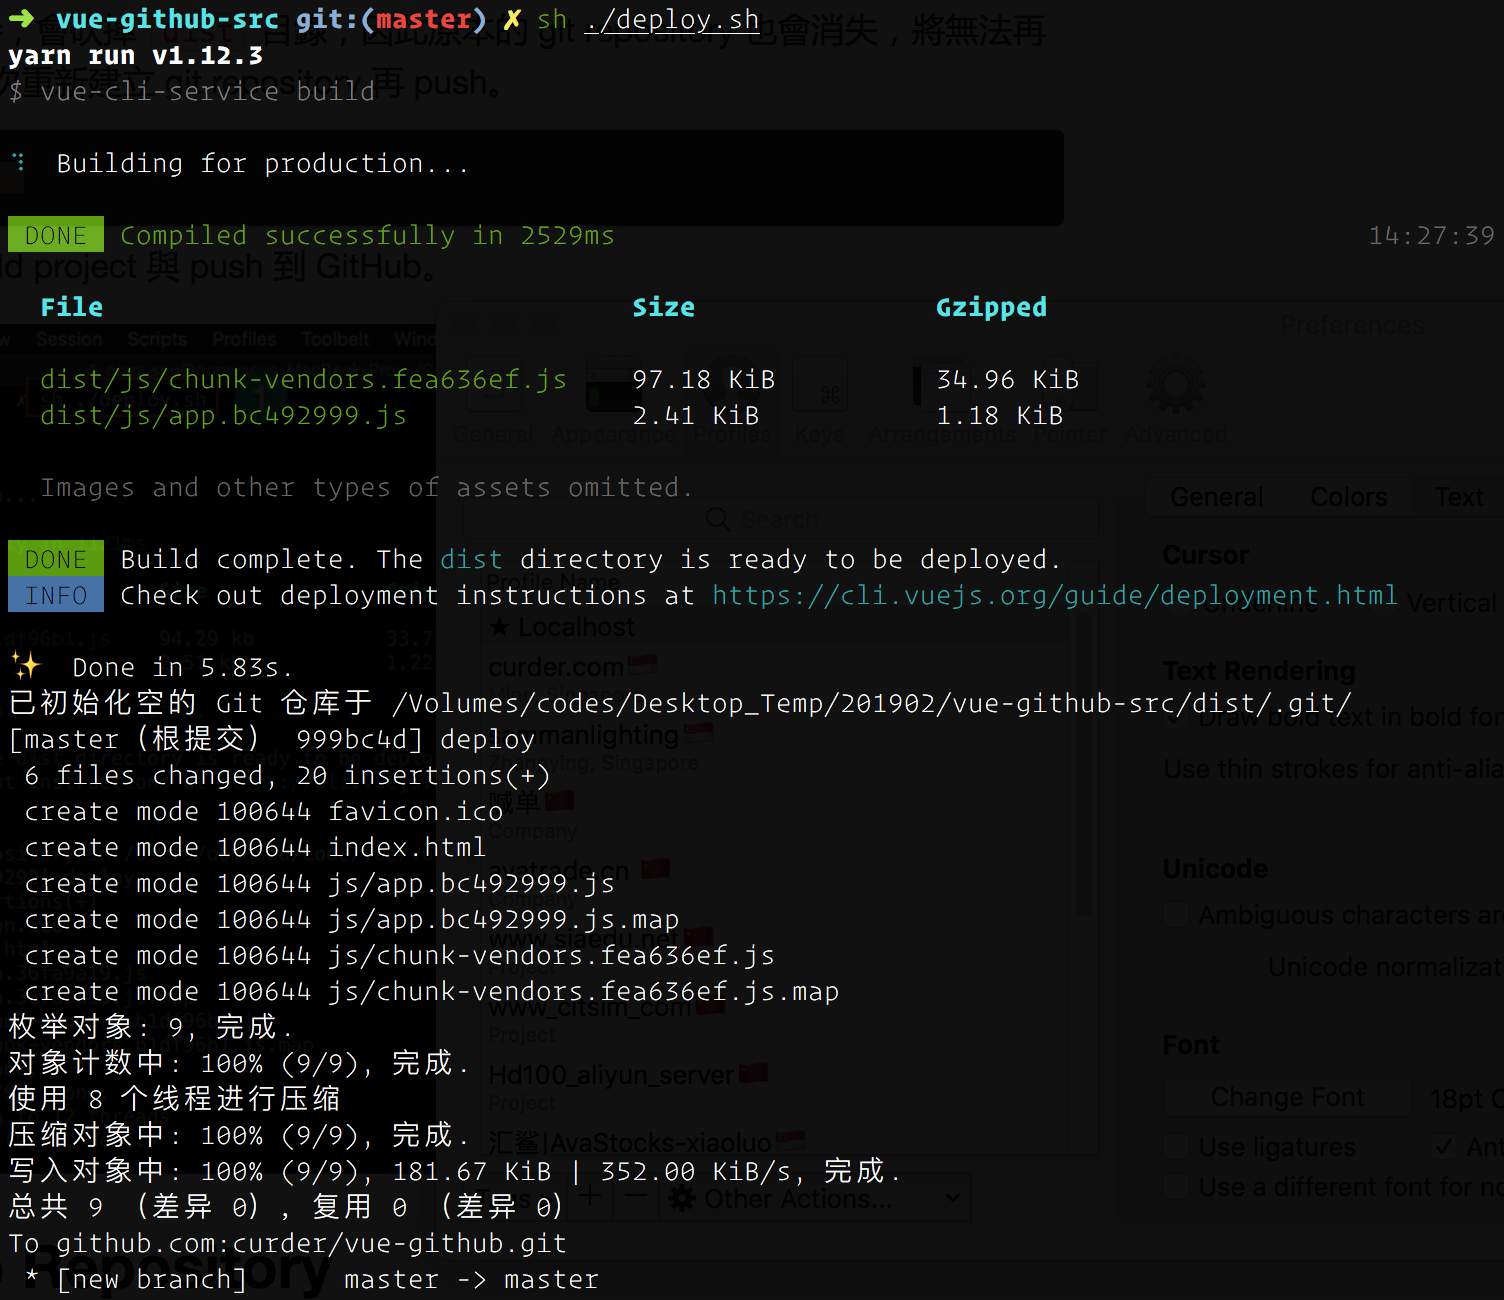Image resolution: width=1504 pixels, height=1300 pixels.
Task: Select the Colors tab
Action: pos(1348,497)
